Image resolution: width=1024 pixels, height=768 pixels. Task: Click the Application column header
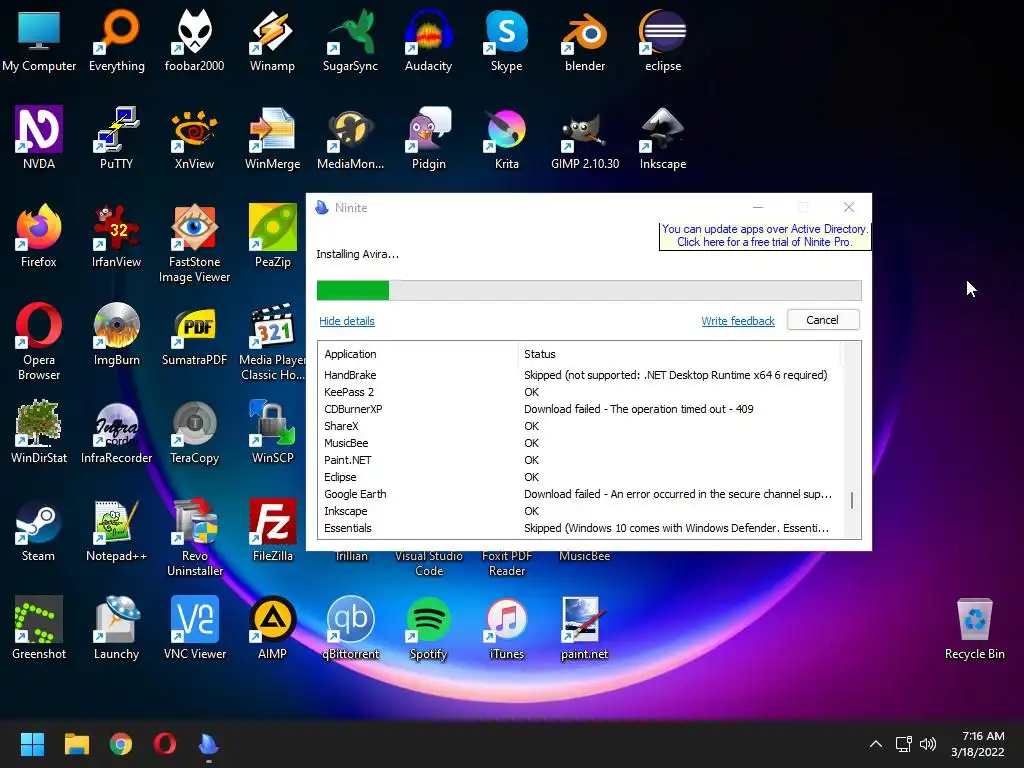pos(418,354)
